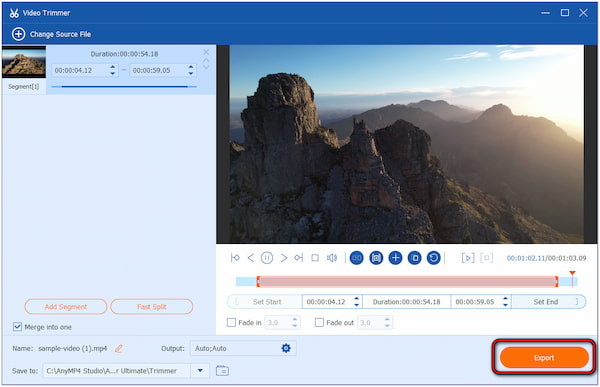The image size is (600, 387).
Task: Open the Save to path dropdown
Action: pos(200,371)
